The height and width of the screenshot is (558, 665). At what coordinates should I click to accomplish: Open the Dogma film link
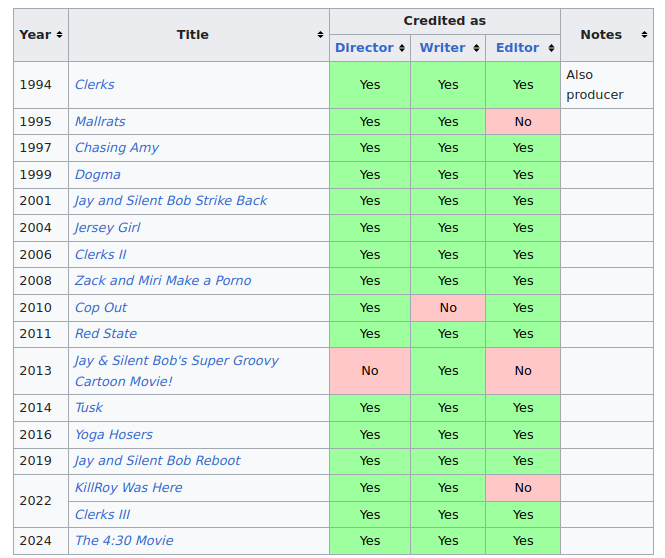point(98,174)
